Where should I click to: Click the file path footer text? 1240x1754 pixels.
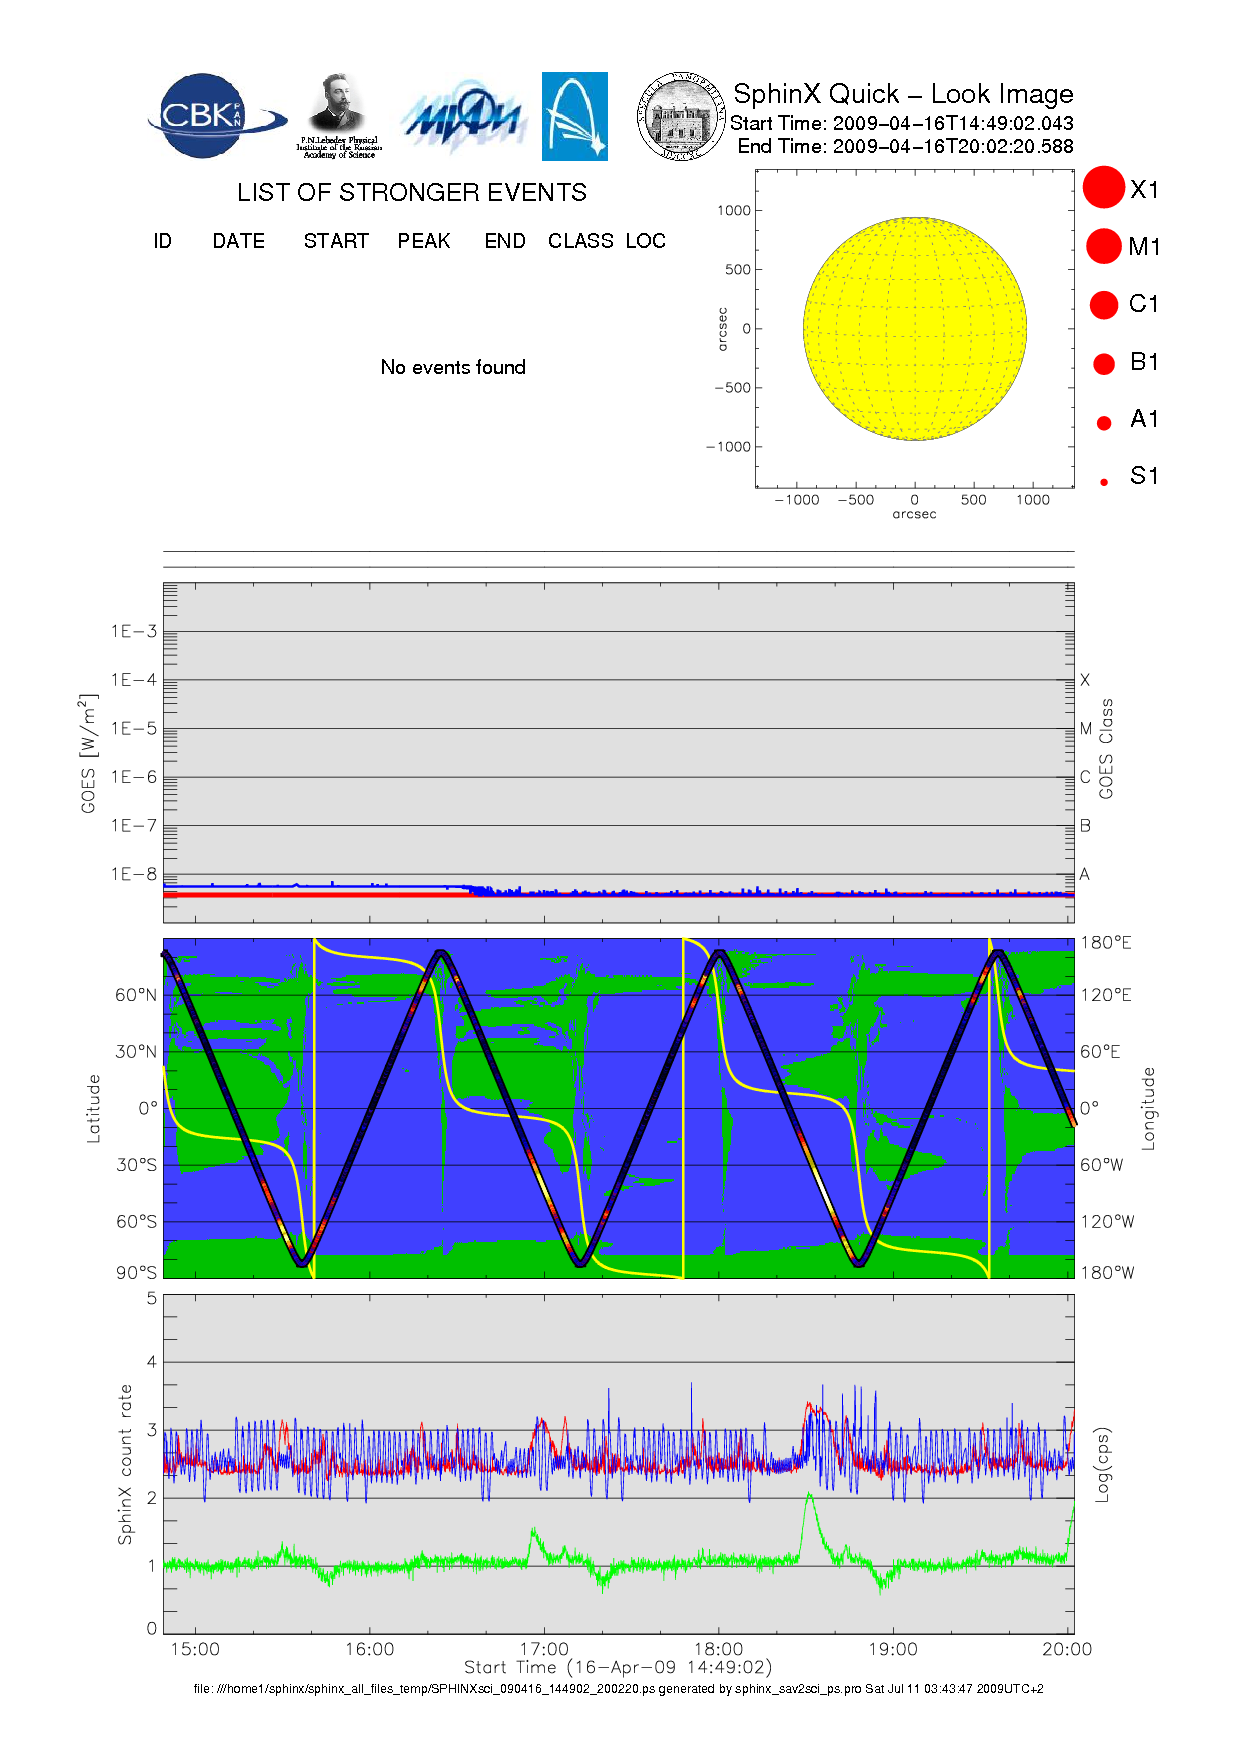point(618,1689)
